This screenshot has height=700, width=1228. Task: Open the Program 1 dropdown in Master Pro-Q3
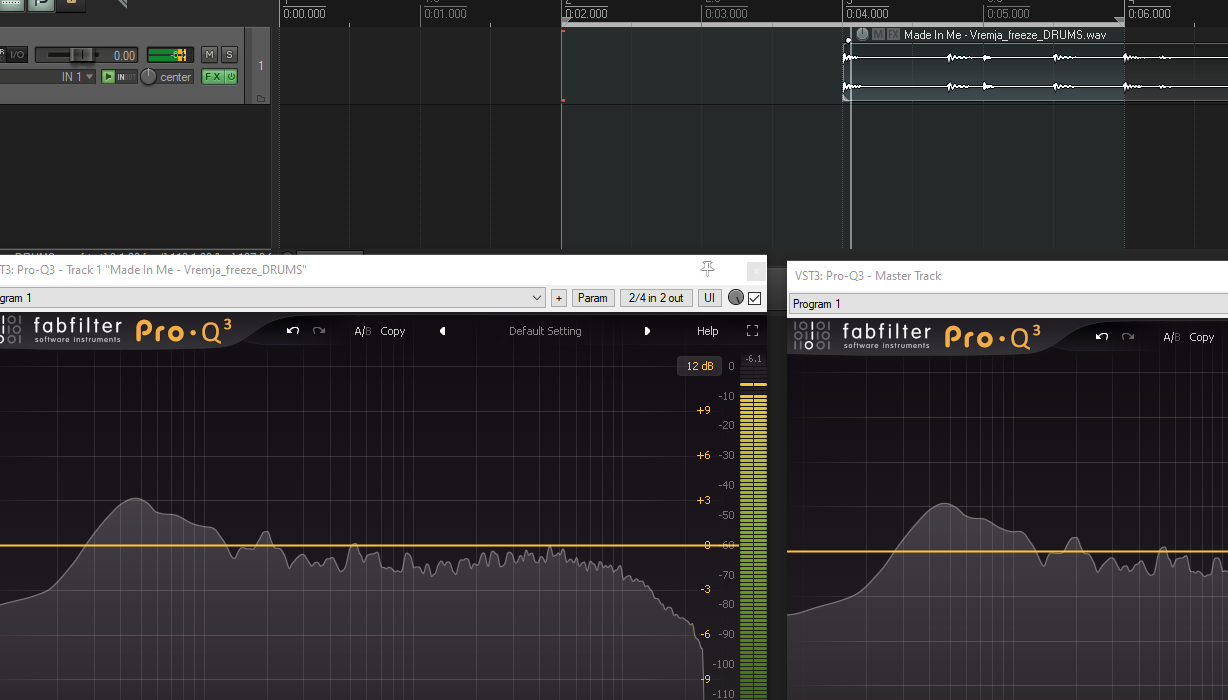(1009, 304)
